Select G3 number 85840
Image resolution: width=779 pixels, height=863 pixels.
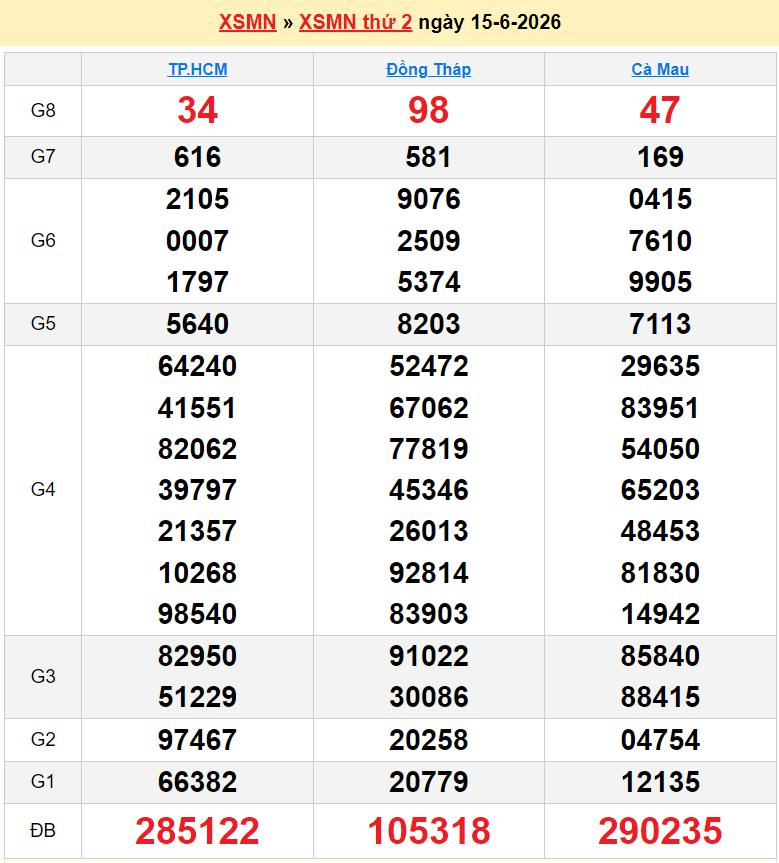coord(660,657)
